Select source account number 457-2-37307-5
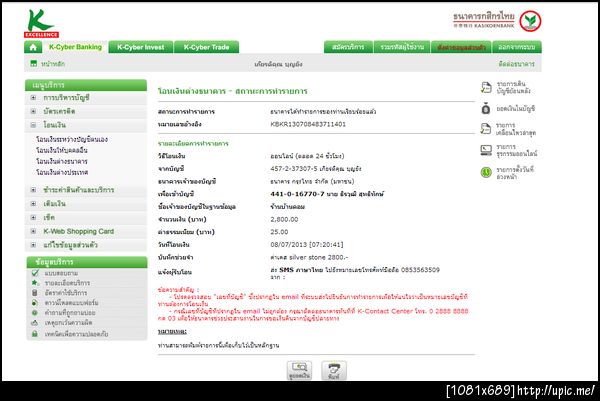 tap(294, 168)
